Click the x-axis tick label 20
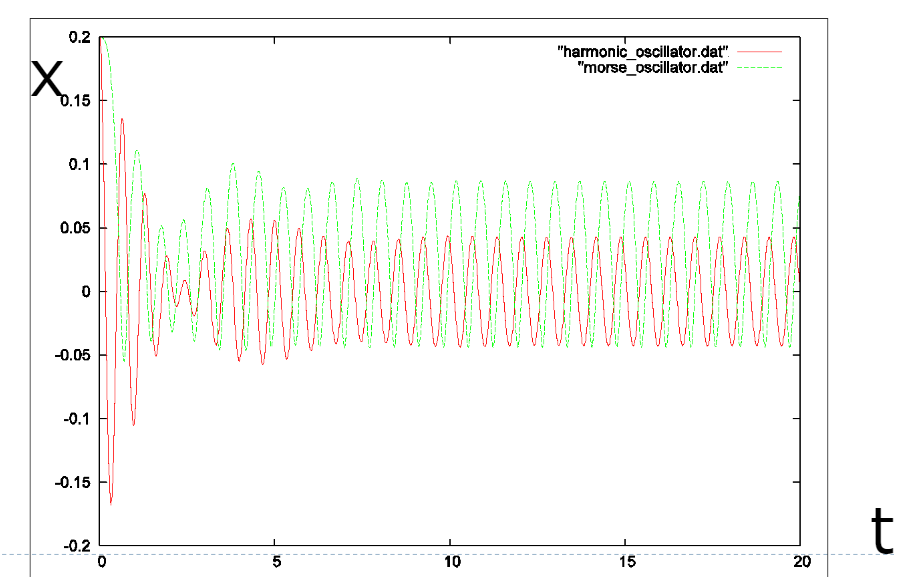The width and height of the screenshot is (906, 580). (802, 562)
